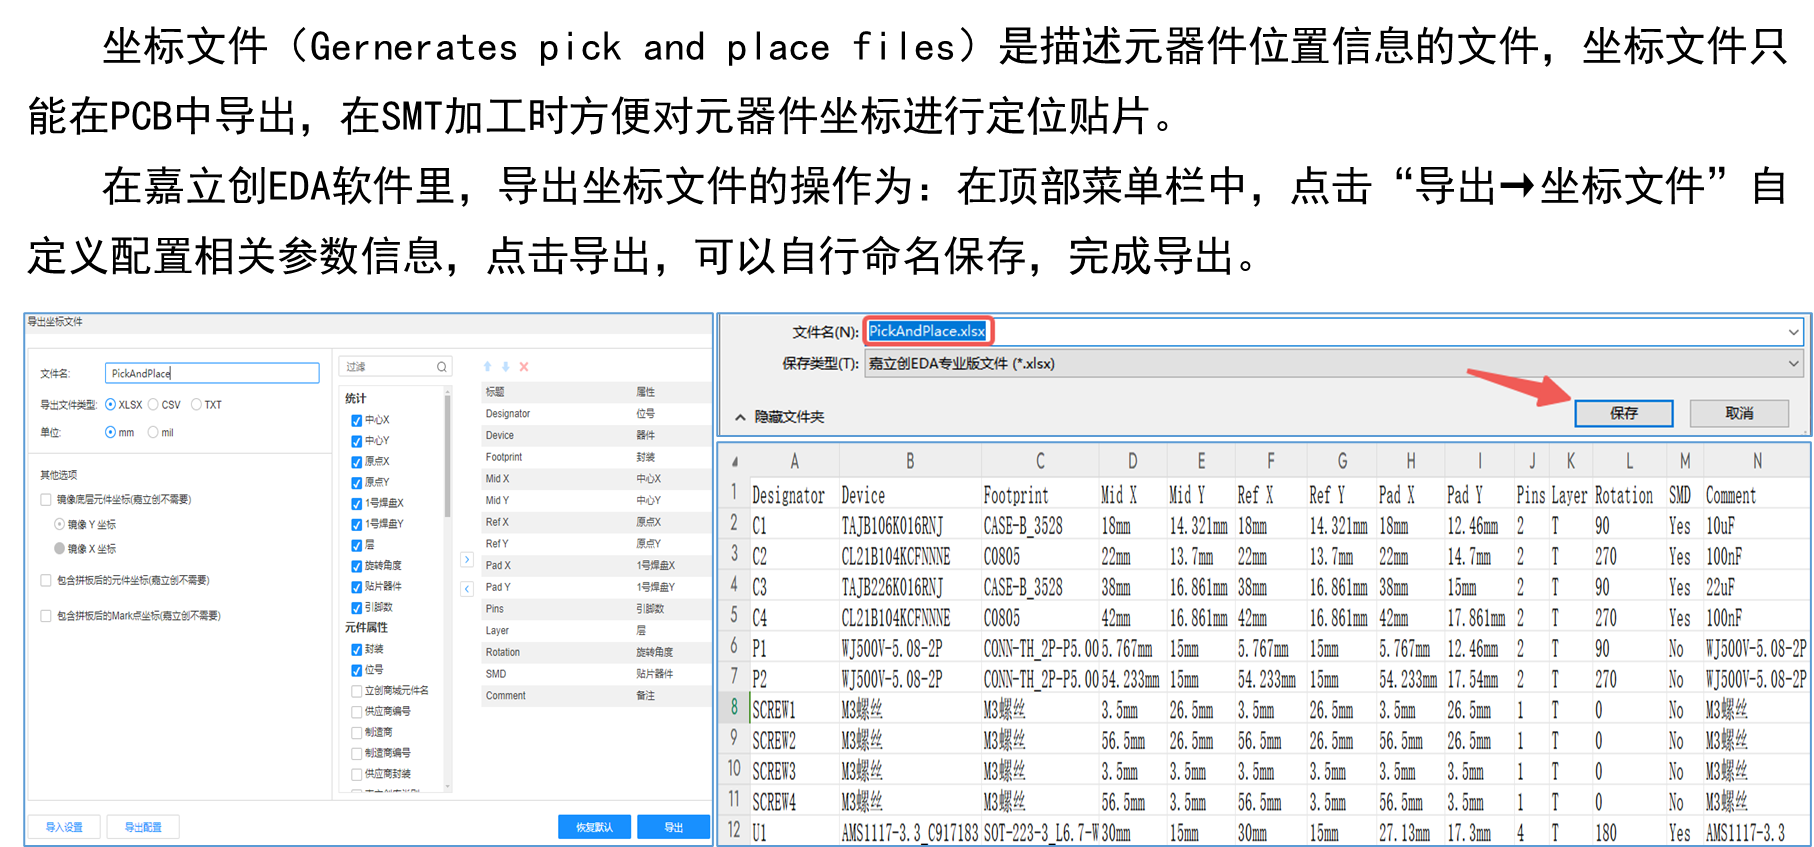Screen dimensions: 1814x847
Task: Select spreadsheet row 1 header
Action: (x=734, y=494)
